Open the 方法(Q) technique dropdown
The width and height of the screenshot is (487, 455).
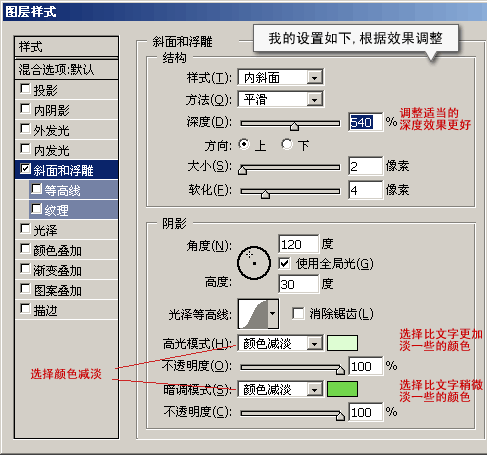pos(314,99)
